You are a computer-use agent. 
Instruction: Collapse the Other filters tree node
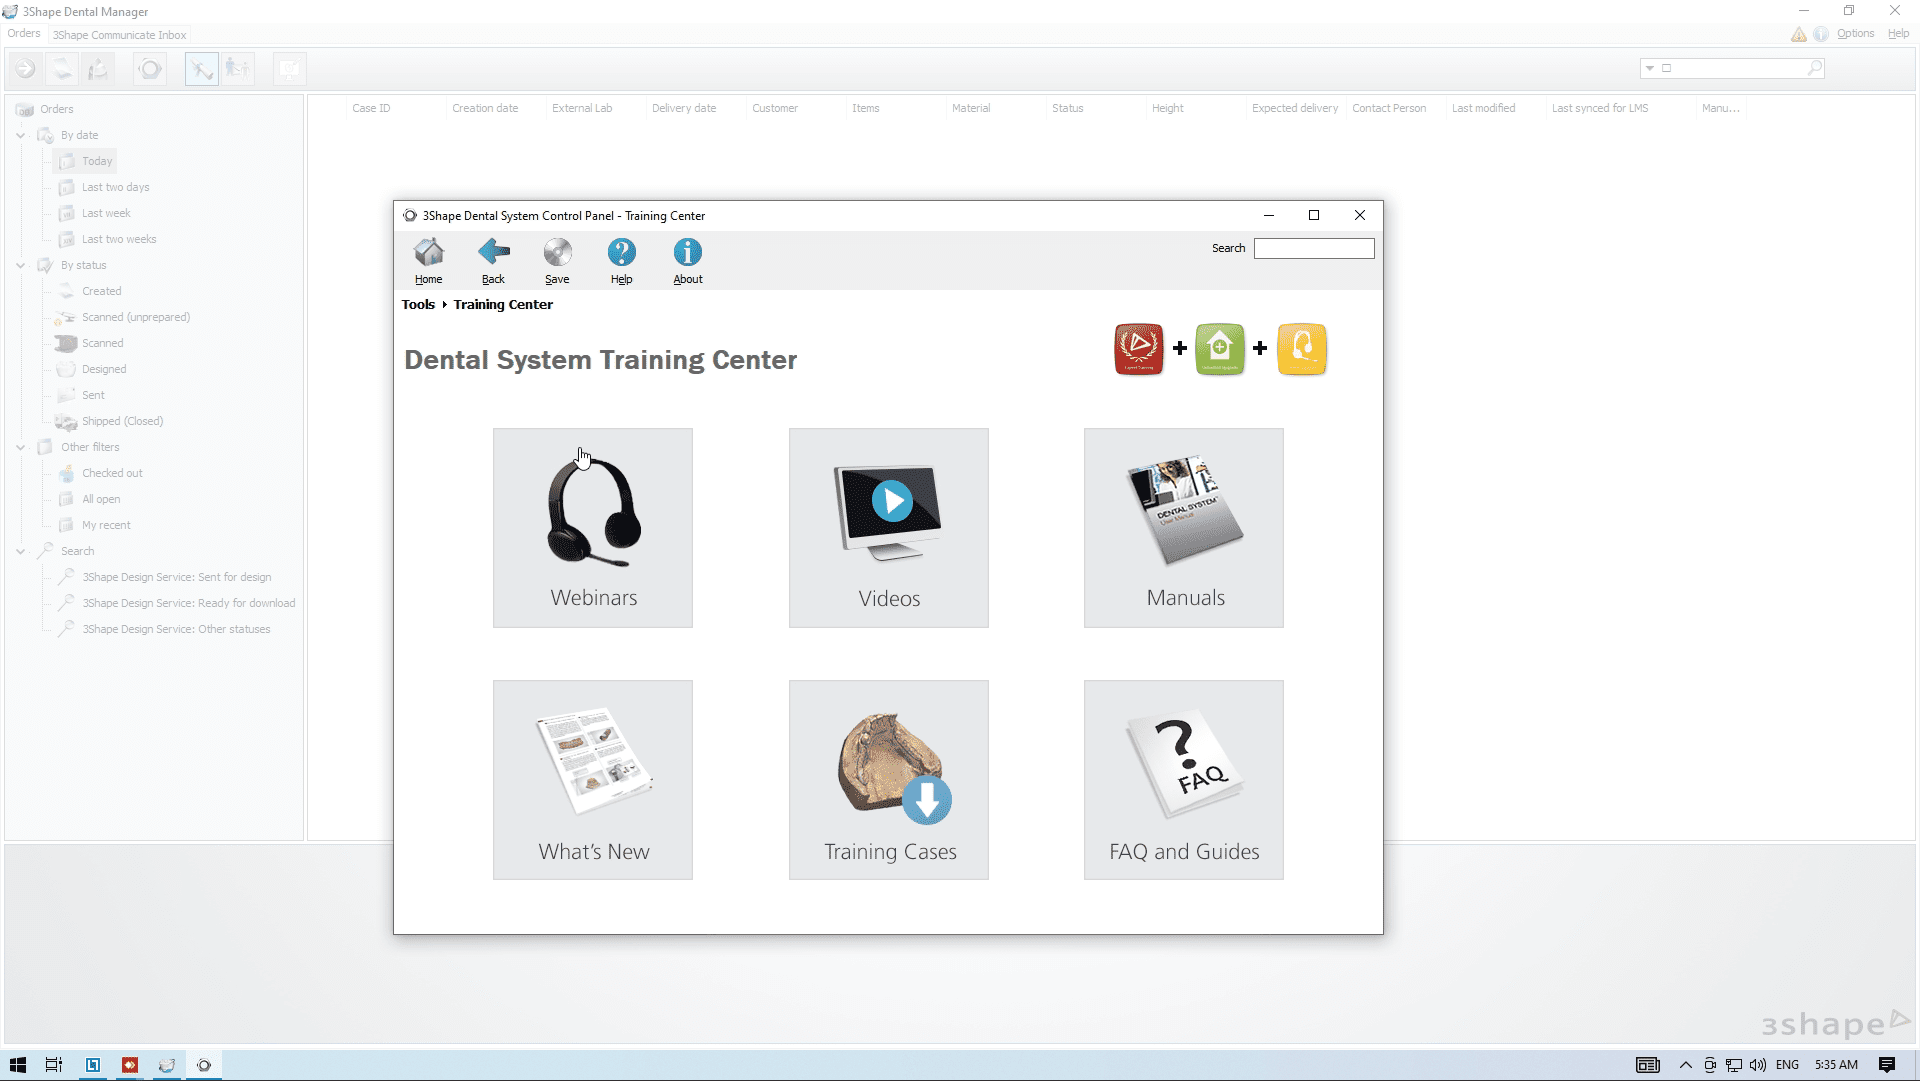pos(21,447)
